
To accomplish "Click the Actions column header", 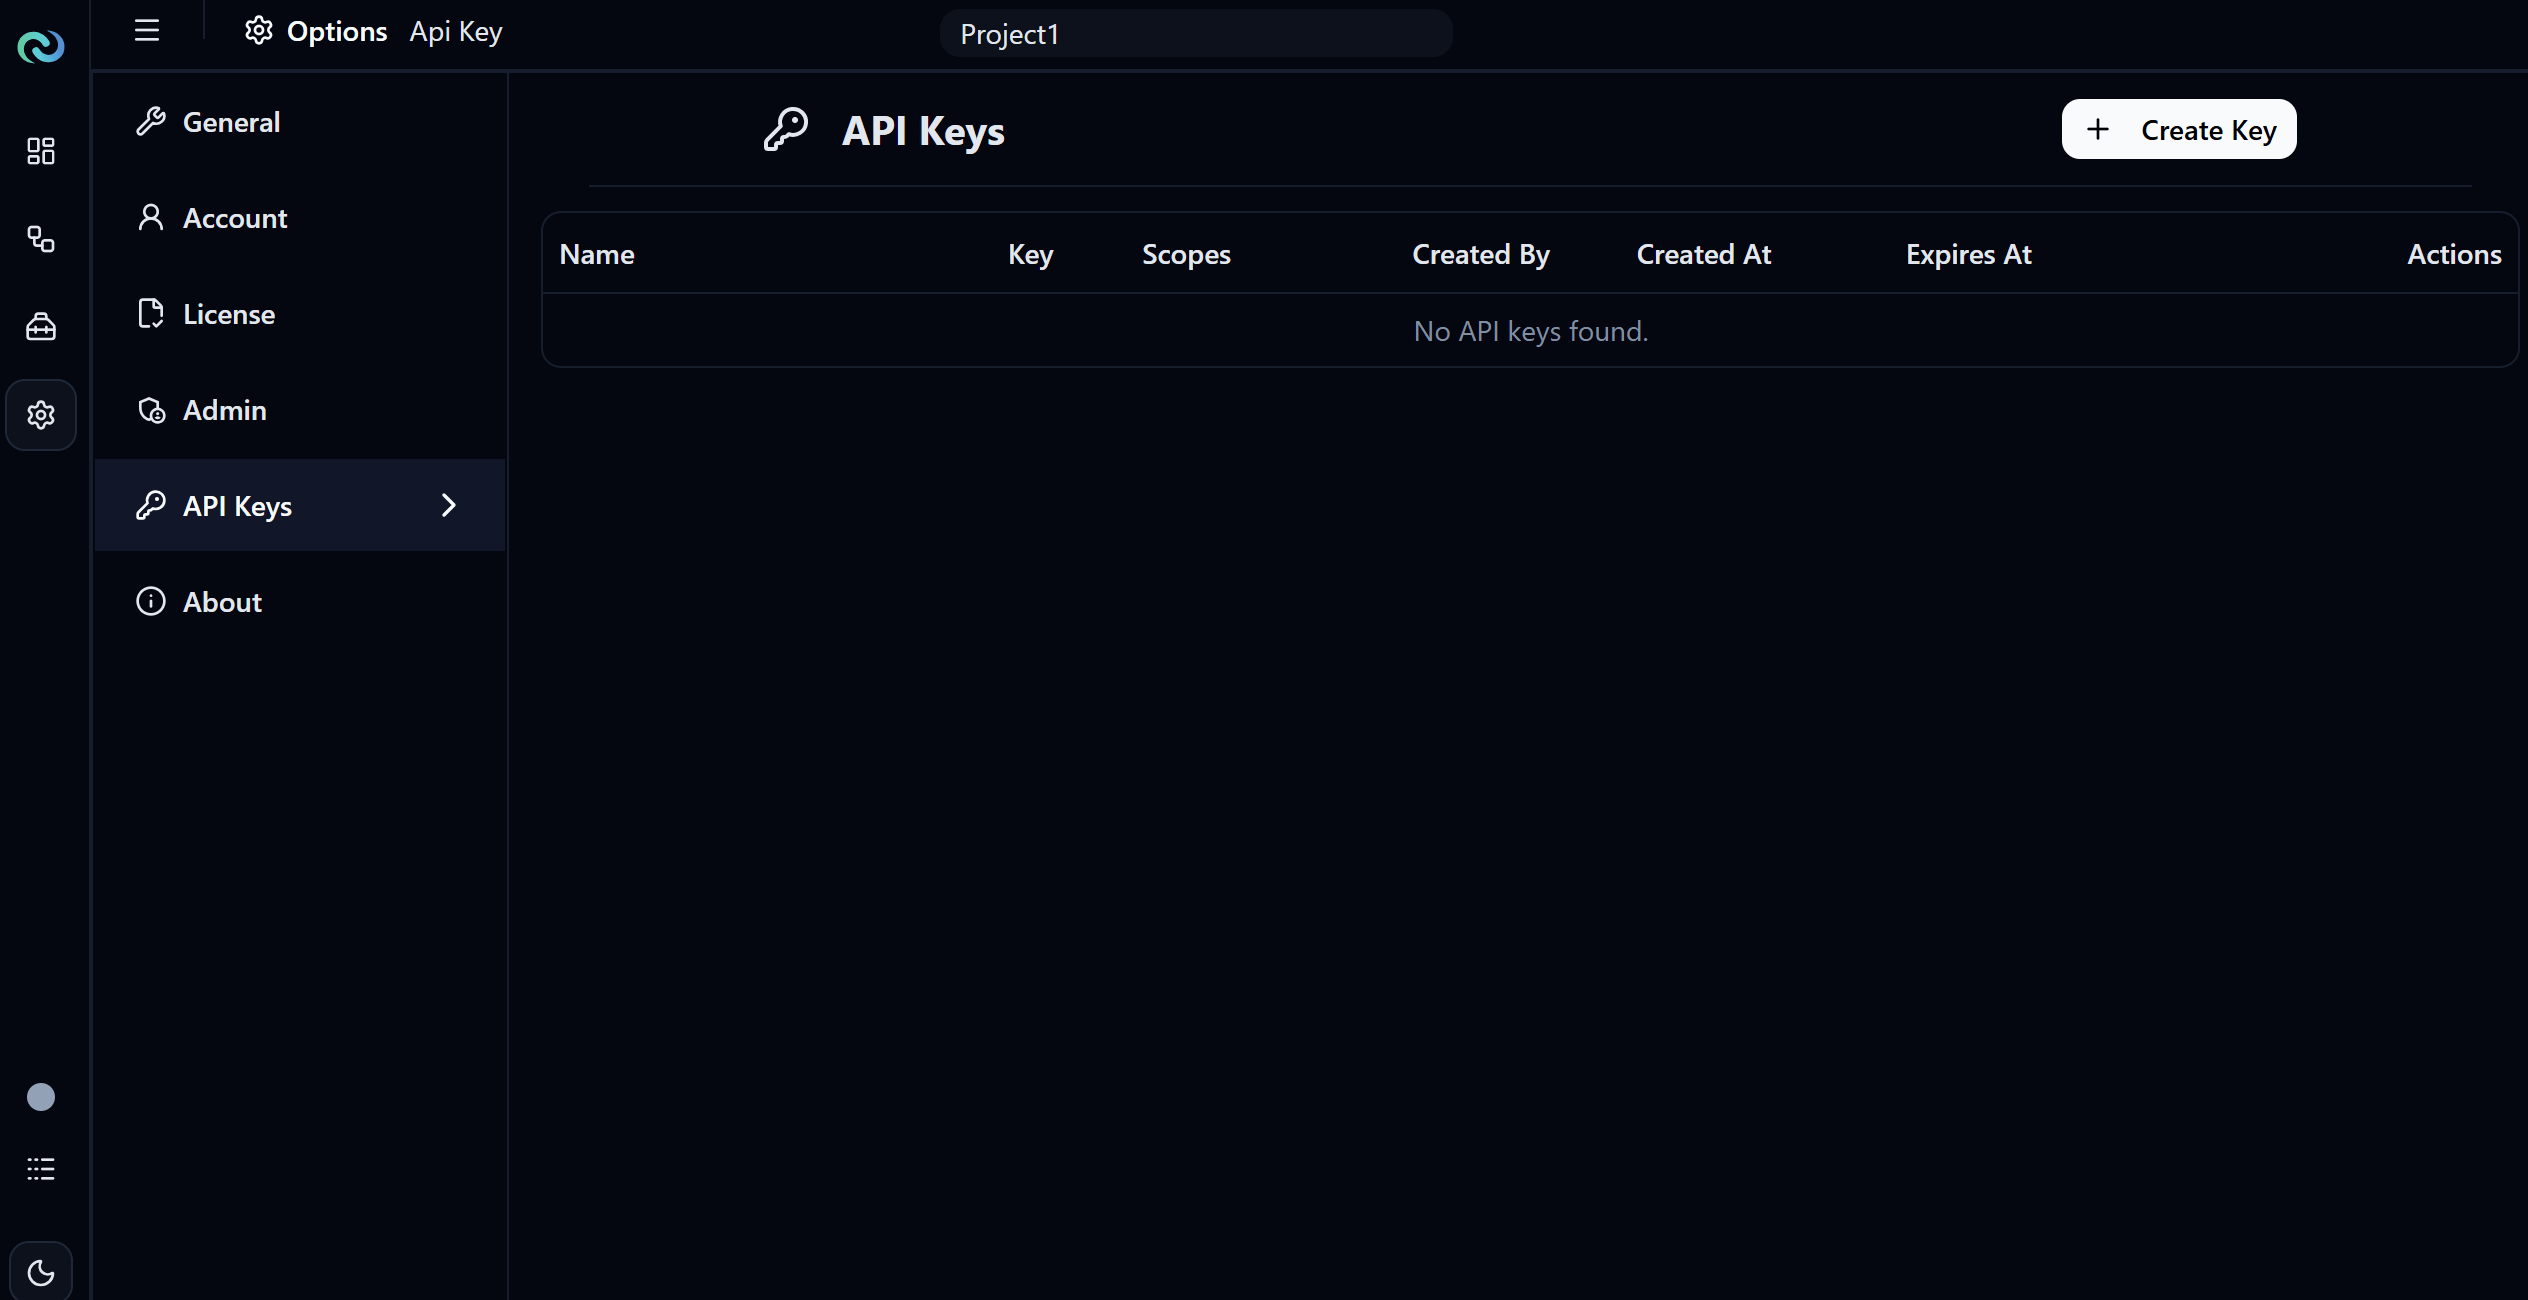I will tap(2455, 254).
